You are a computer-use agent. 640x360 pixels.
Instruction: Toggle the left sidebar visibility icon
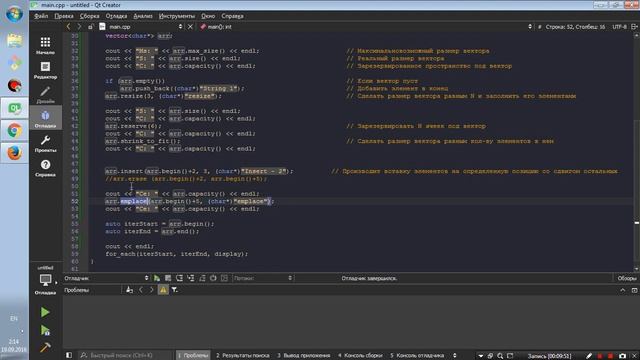(x=69, y=356)
